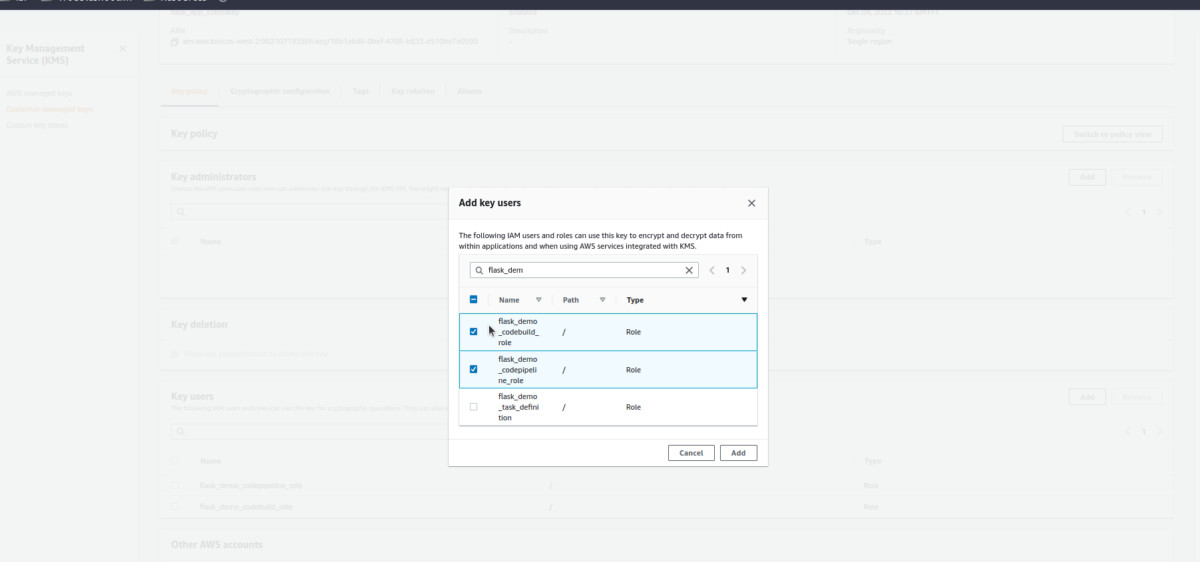The width and height of the screenshot is (1200, 562).
Task: Copy the key ARN using copy icon
Action: (174, 42)
